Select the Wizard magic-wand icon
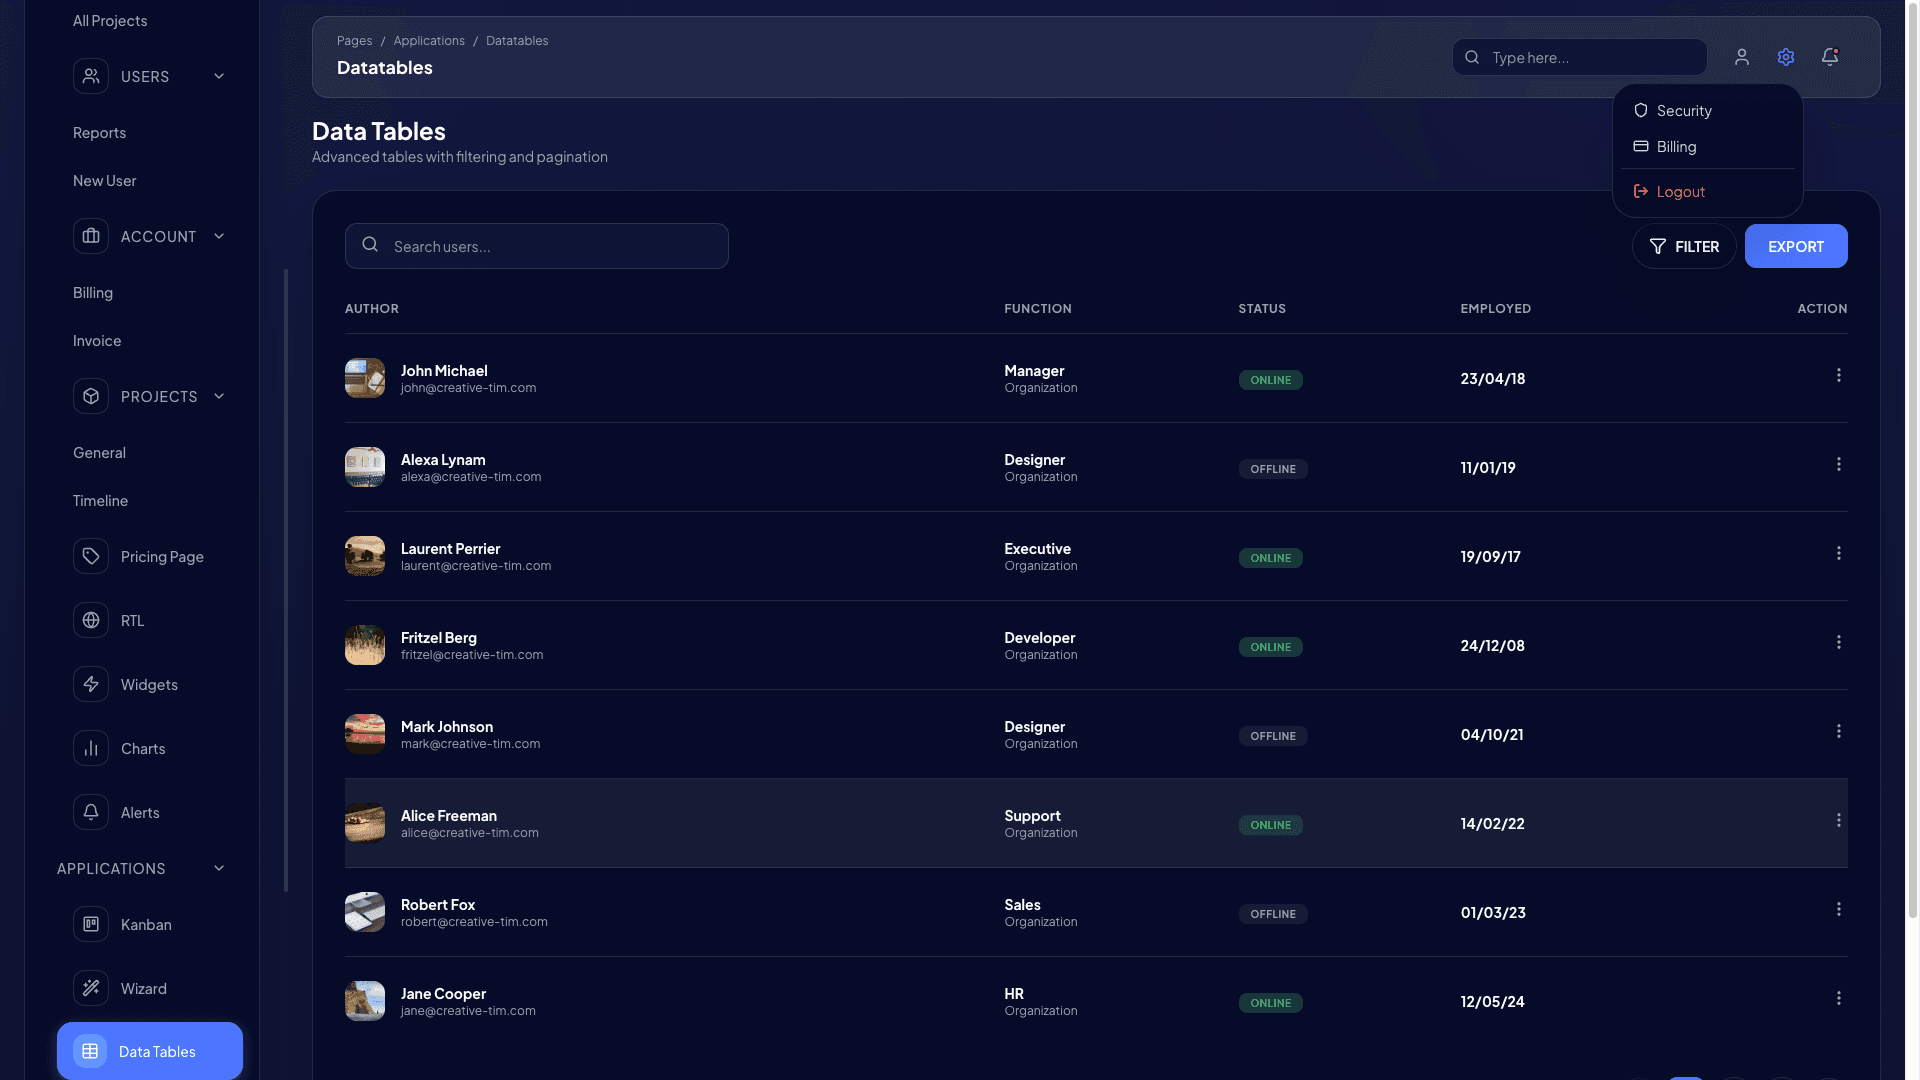This screenshot has width=1920, height=1080. point(91,988)
